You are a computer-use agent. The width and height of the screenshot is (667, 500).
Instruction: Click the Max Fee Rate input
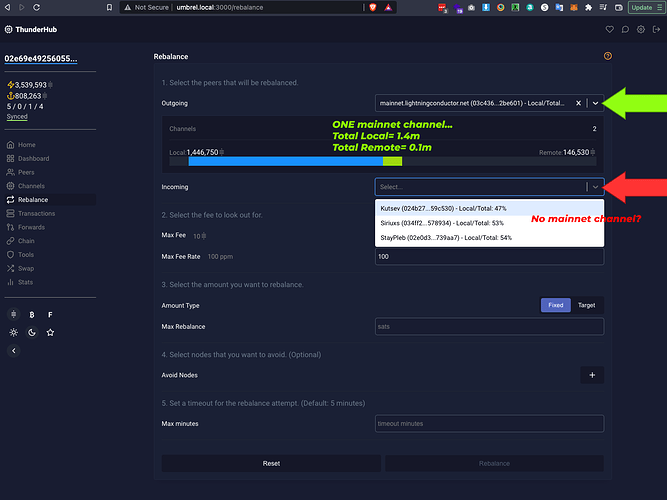coord(489,257)
